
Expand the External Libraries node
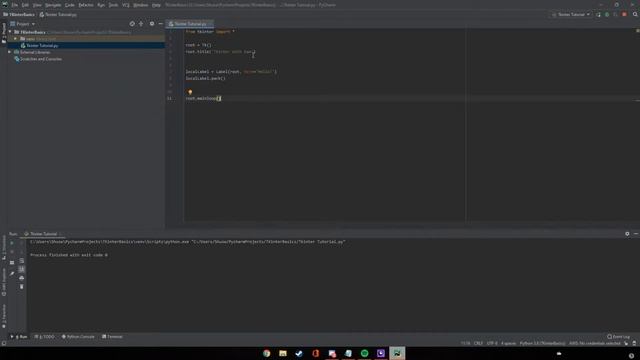point(9,52)
